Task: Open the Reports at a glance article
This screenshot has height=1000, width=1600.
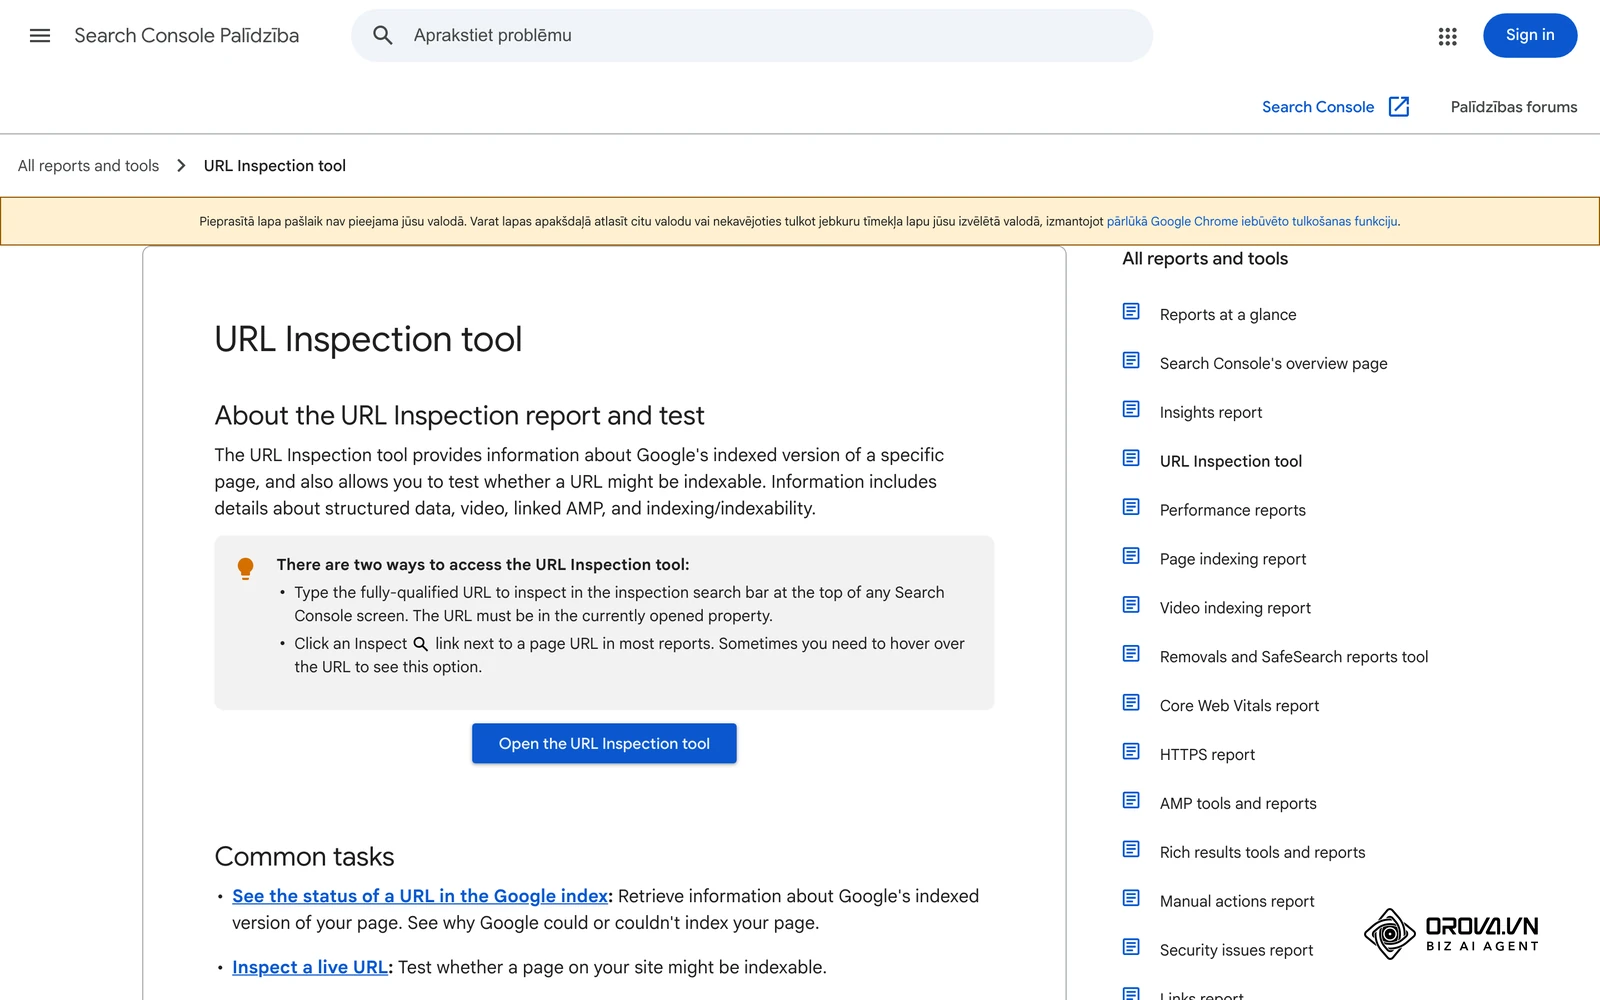Action: 1228,315
